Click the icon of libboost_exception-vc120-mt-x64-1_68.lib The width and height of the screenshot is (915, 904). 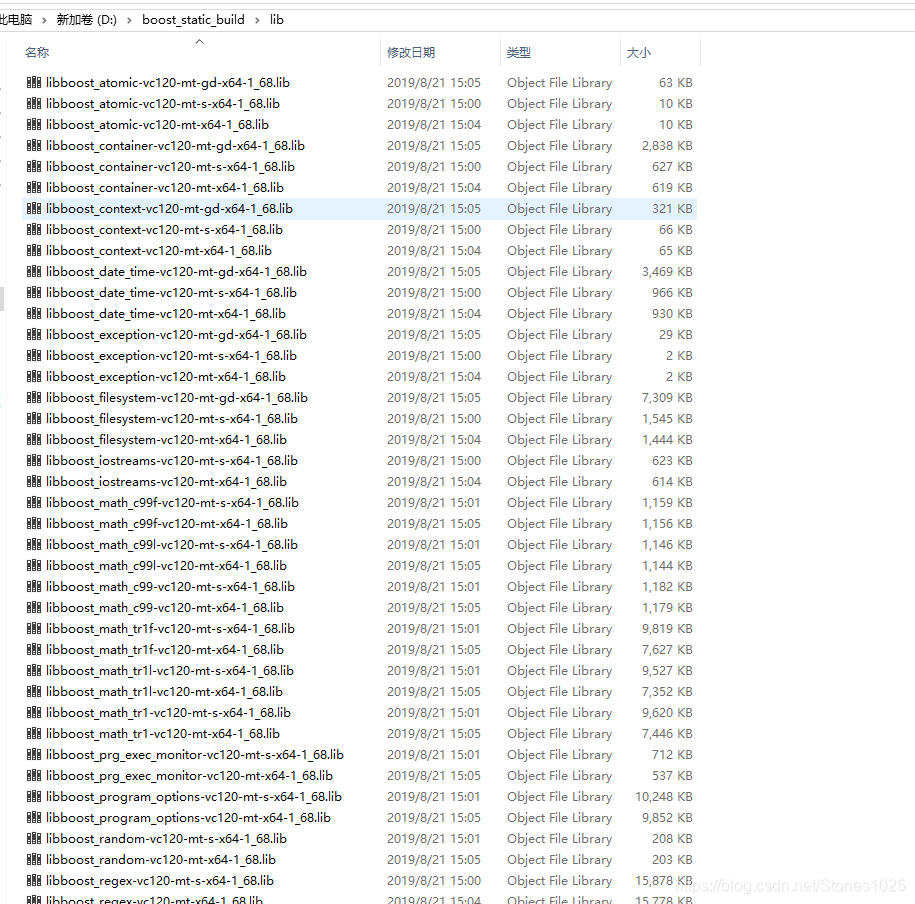(x=34, y=376)
